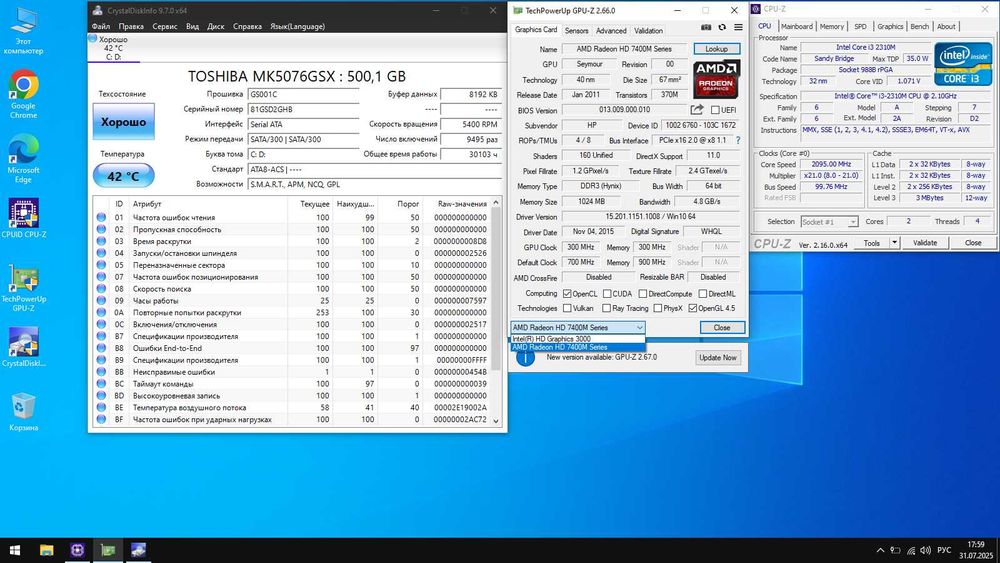The width and height of the screenshot is (1000, 563).
Task: Open File Explorer from the taskbar
Action: 47,550
